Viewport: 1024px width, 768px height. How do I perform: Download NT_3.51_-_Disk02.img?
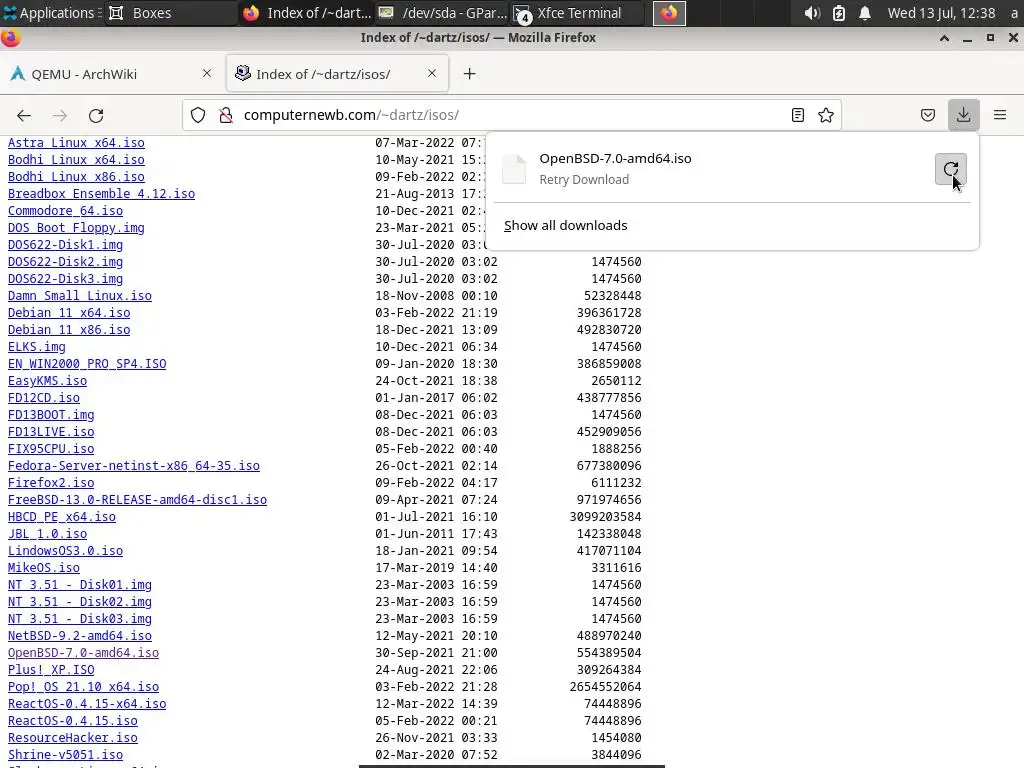(x=80, y=601)
